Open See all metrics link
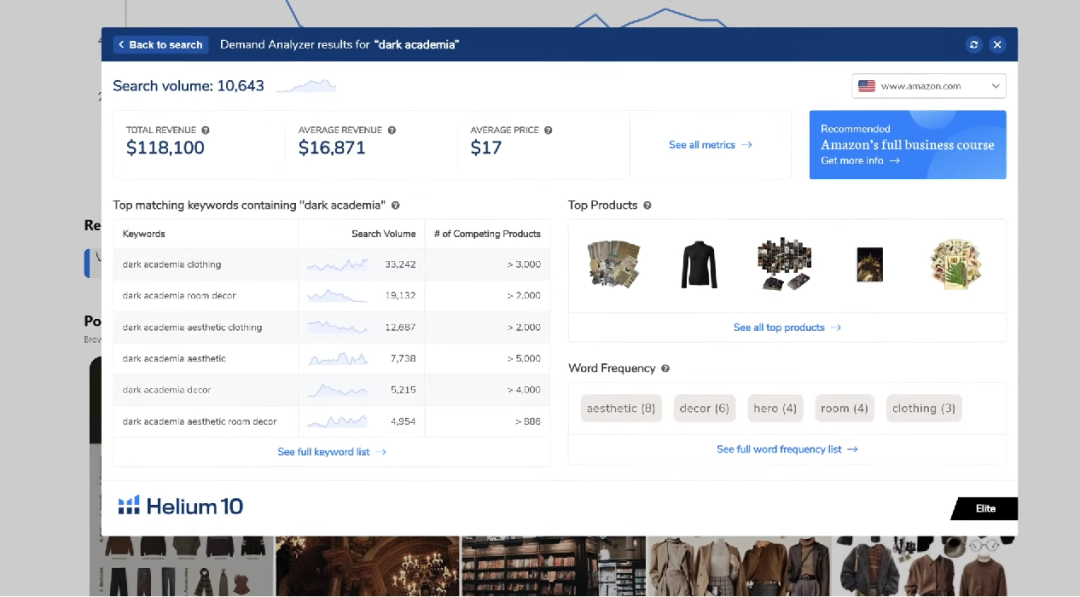This screenshot has height=597, width=1080. [x=710, y=145]
